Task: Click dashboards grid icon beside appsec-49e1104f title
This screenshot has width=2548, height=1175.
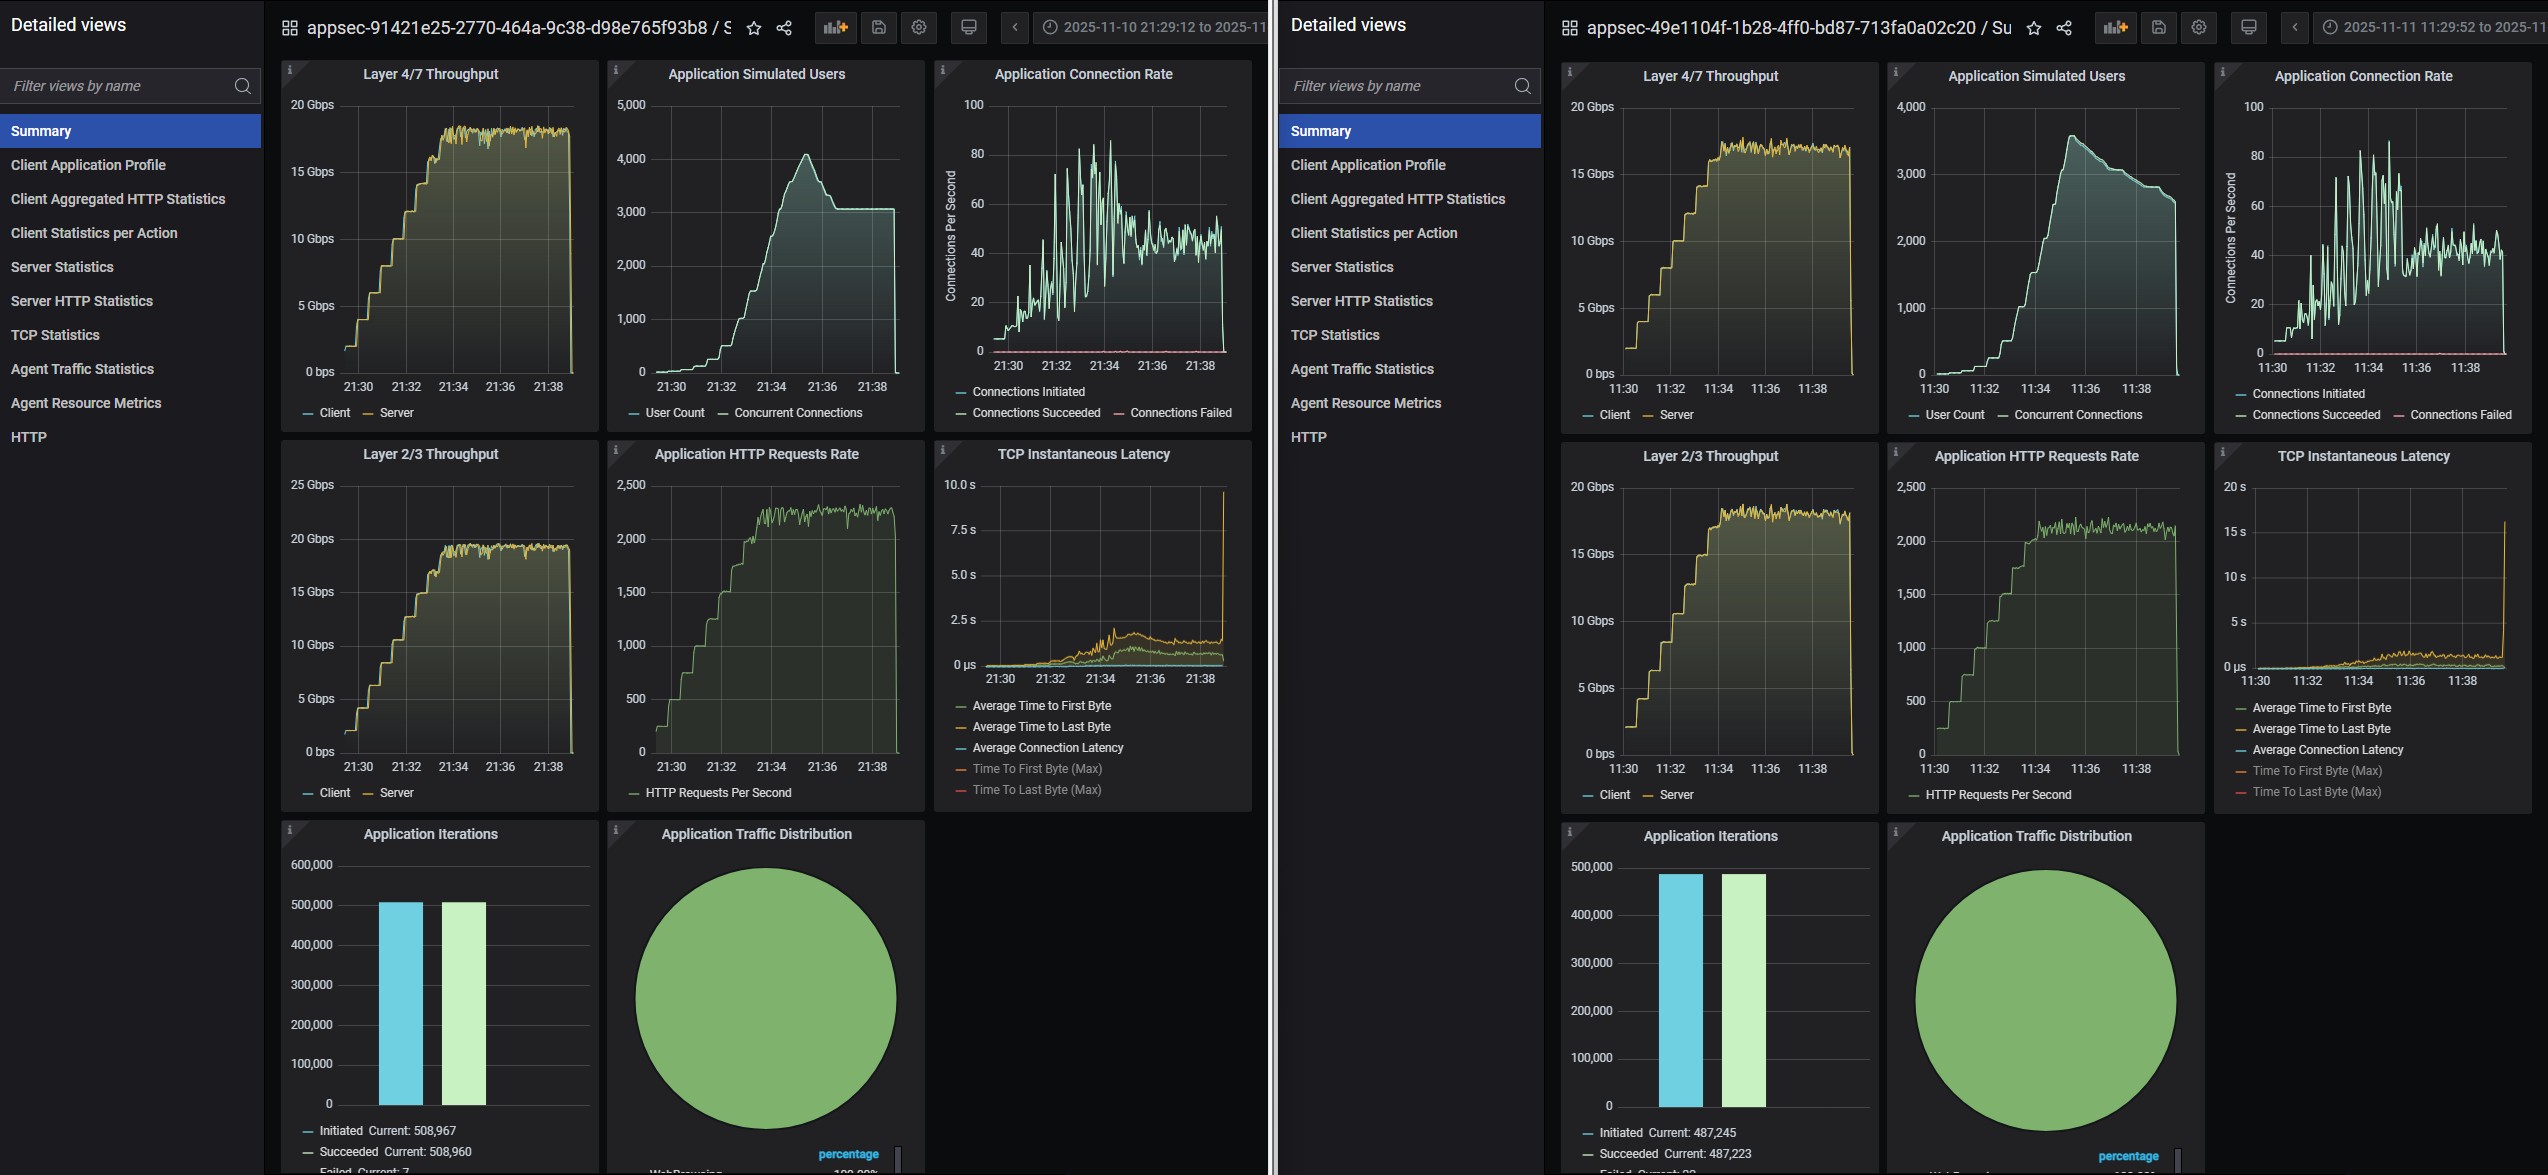Action: point(1569,28)
